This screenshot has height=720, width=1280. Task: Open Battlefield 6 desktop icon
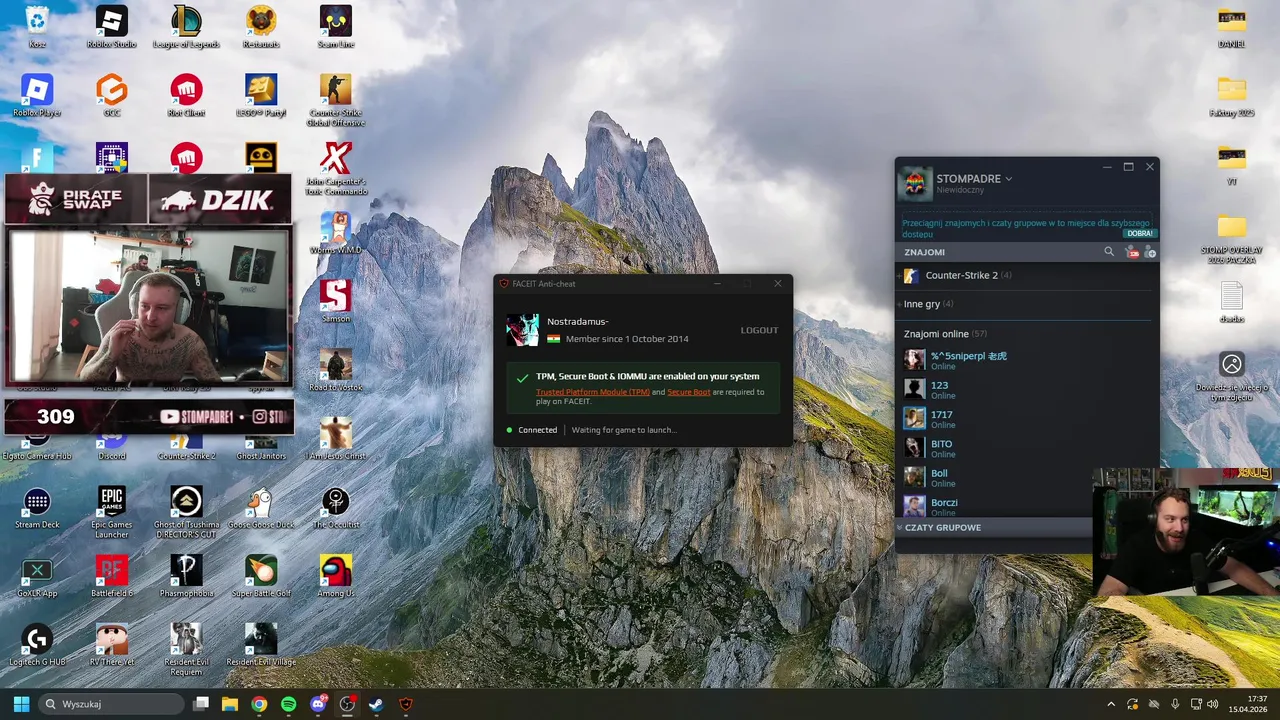click(x=111, y=577)
